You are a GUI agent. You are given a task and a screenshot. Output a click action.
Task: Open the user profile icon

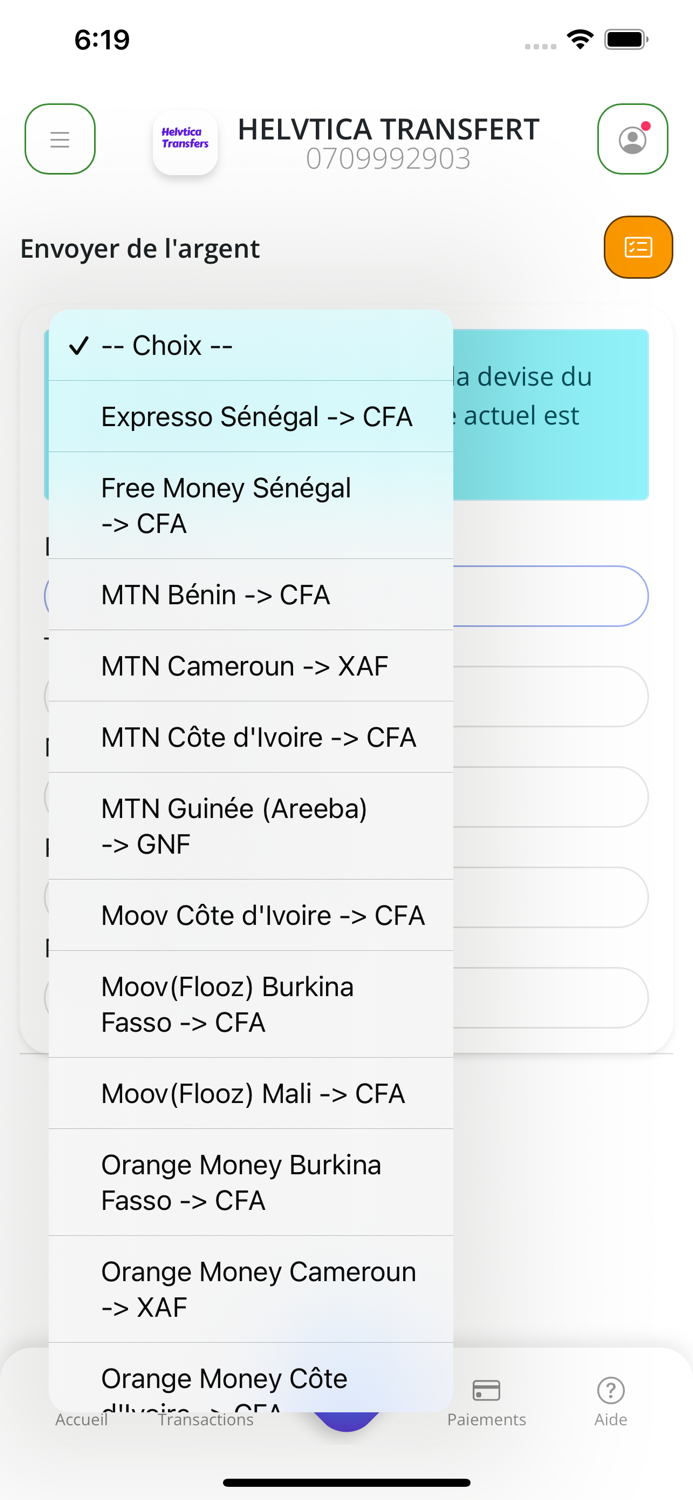pyautogui.click(x=632, y=139)
